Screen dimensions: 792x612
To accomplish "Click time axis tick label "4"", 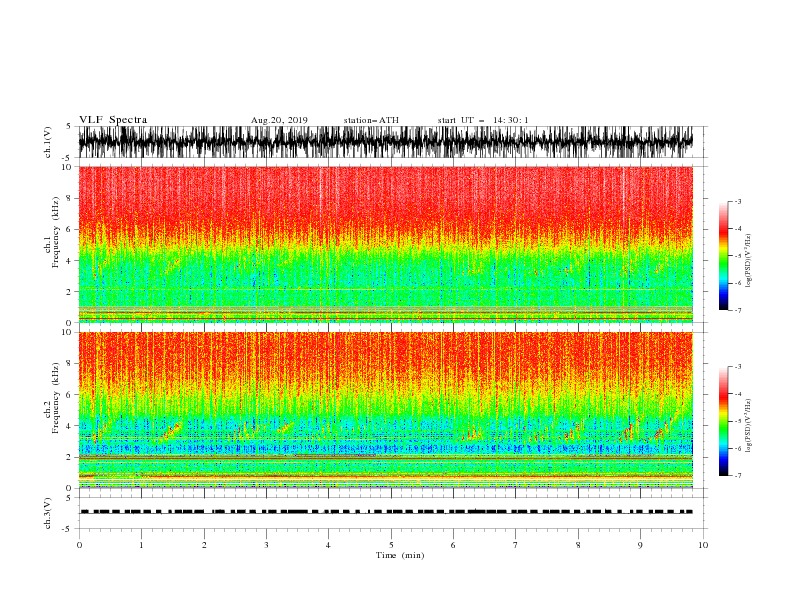I will click(x=328, y=545).
